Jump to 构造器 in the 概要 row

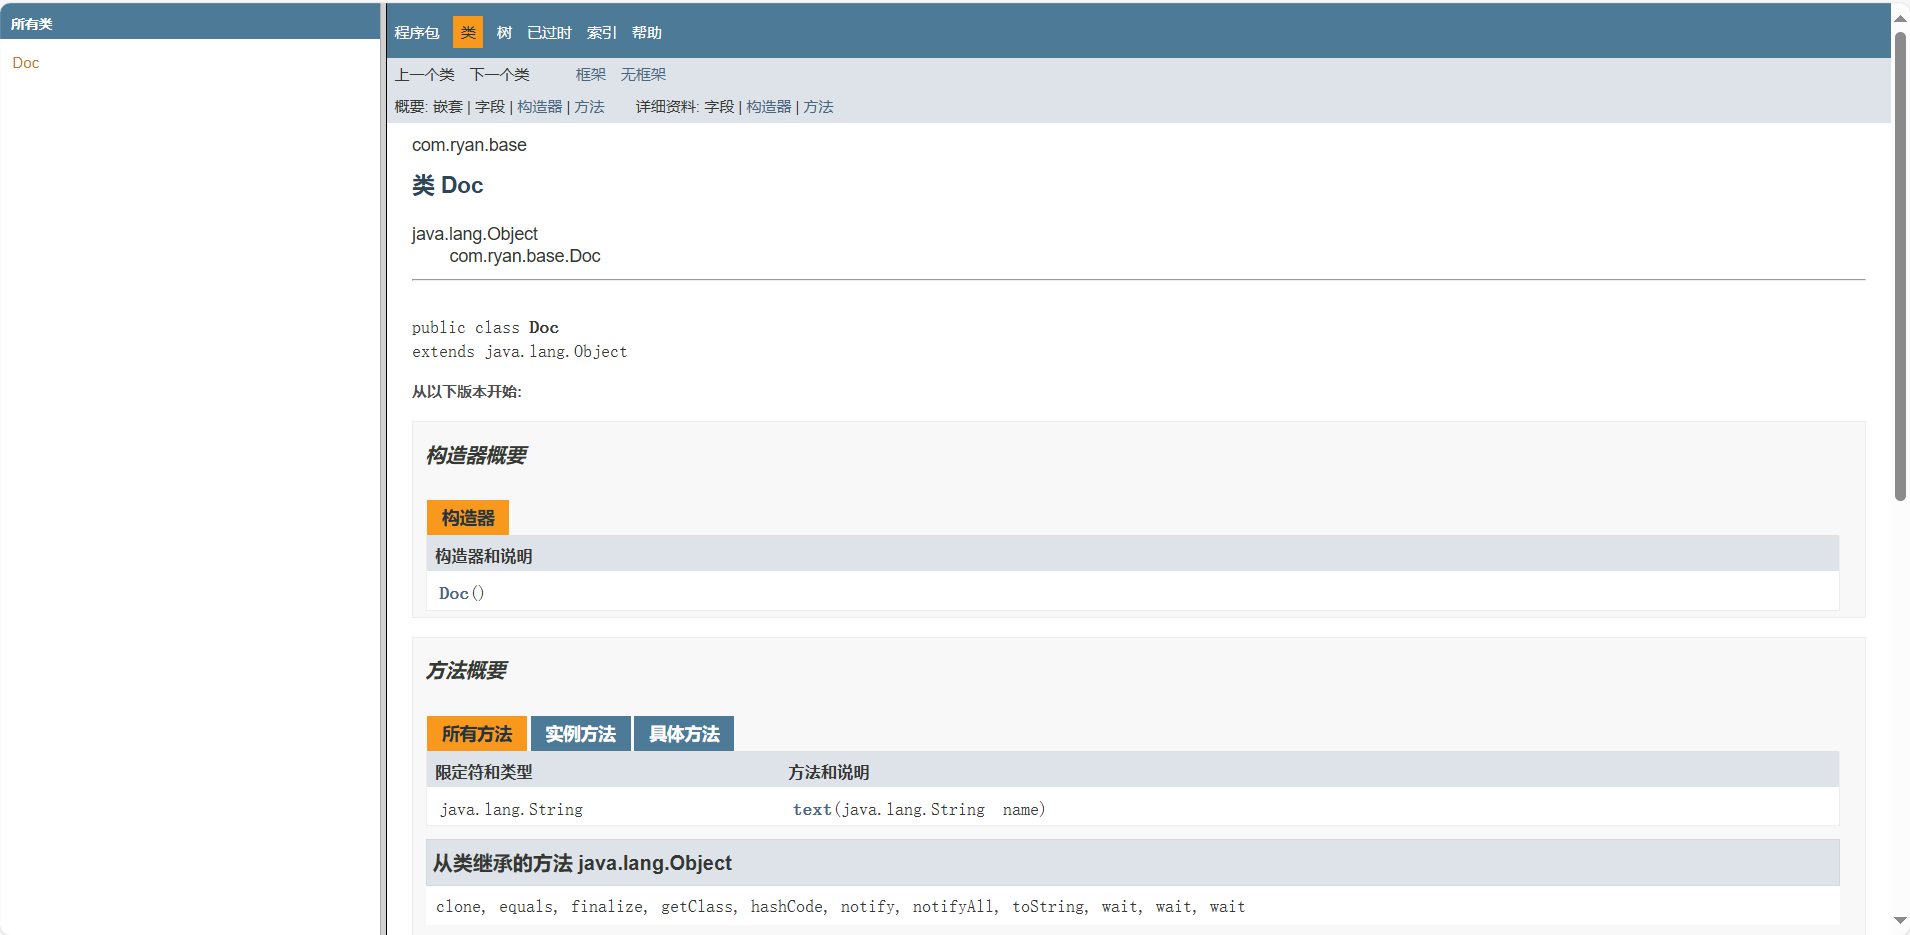[x=540, y=107]
